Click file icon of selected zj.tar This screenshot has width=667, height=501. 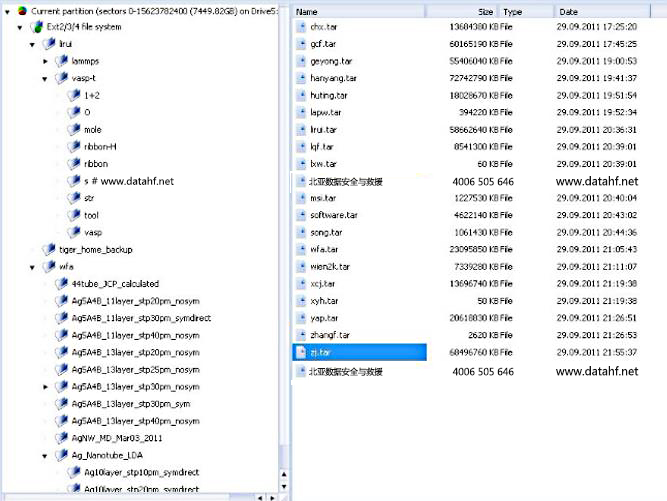301,352
